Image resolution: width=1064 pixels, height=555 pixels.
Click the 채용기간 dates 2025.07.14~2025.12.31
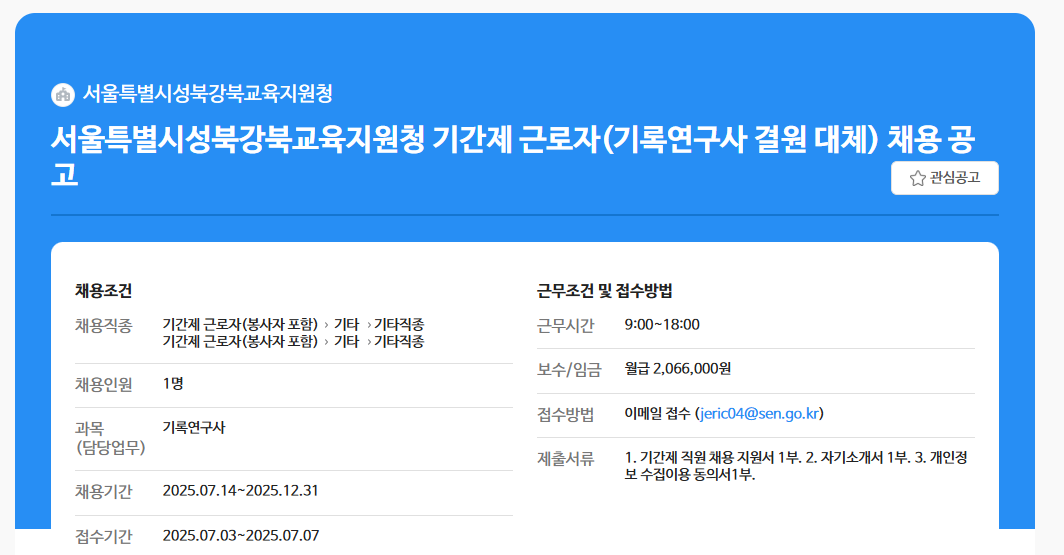click(240, 491)
